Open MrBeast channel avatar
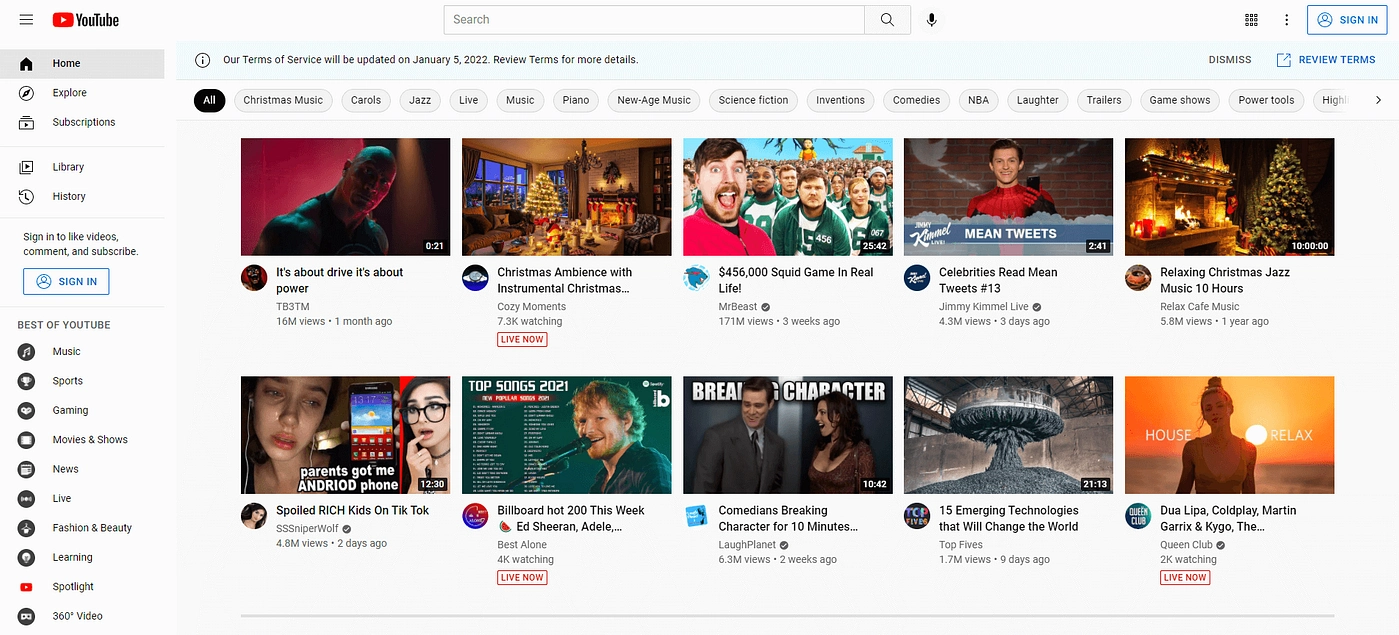This screenshot has width=1399, height=635. [696, 278]
